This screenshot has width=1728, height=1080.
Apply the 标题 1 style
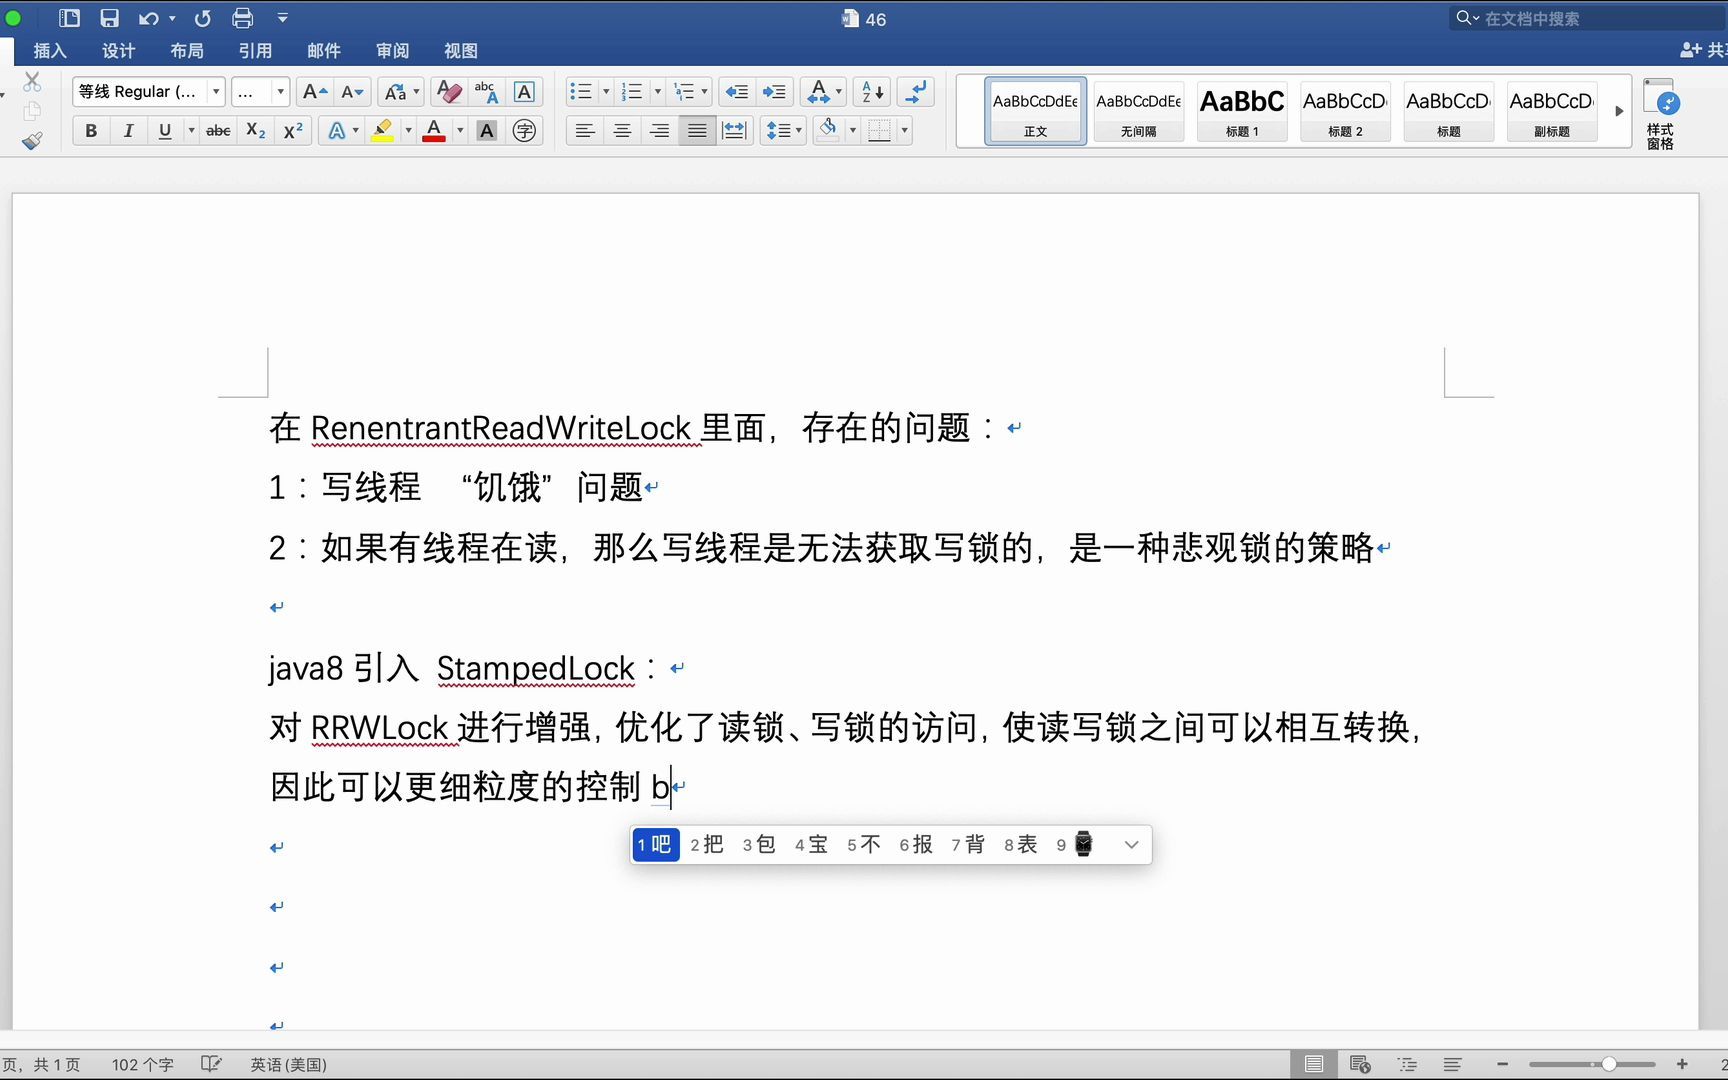tap(1242, 111)
